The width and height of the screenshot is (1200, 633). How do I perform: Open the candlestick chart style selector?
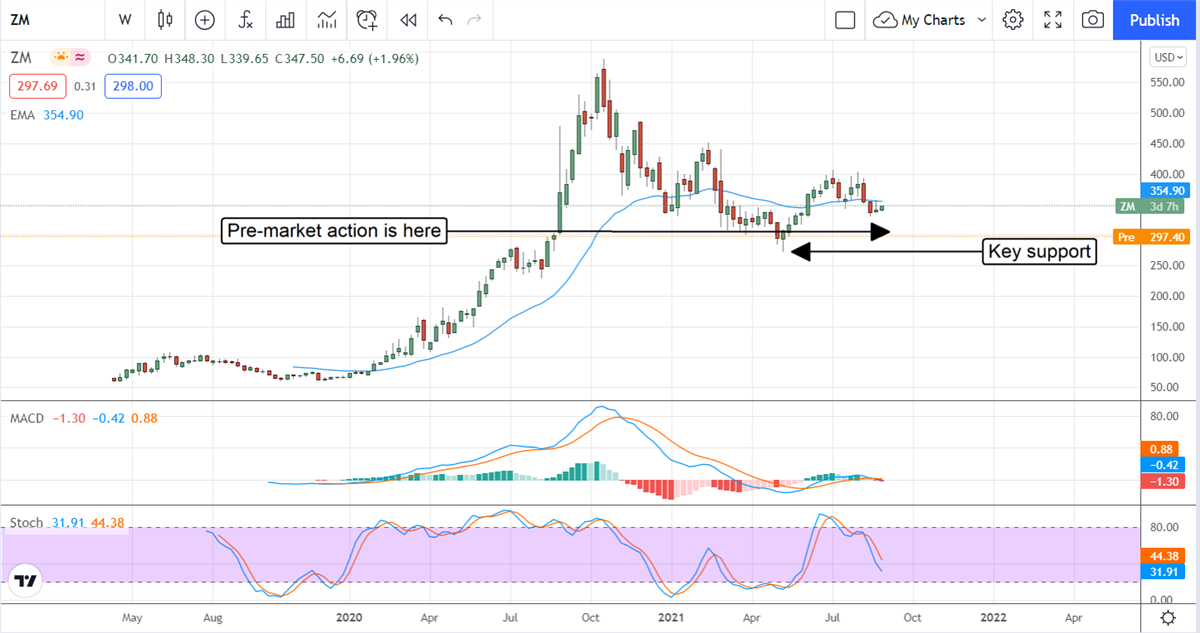(x=165, y=19)
